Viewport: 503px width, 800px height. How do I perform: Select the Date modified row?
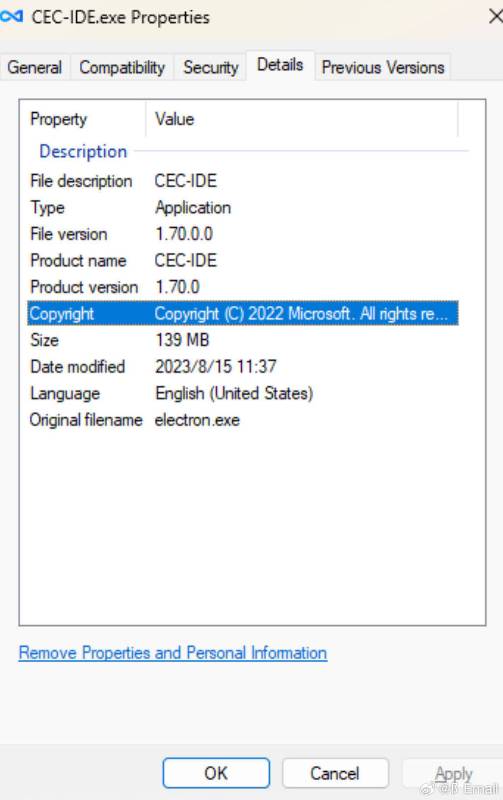[x=243, y=367]
